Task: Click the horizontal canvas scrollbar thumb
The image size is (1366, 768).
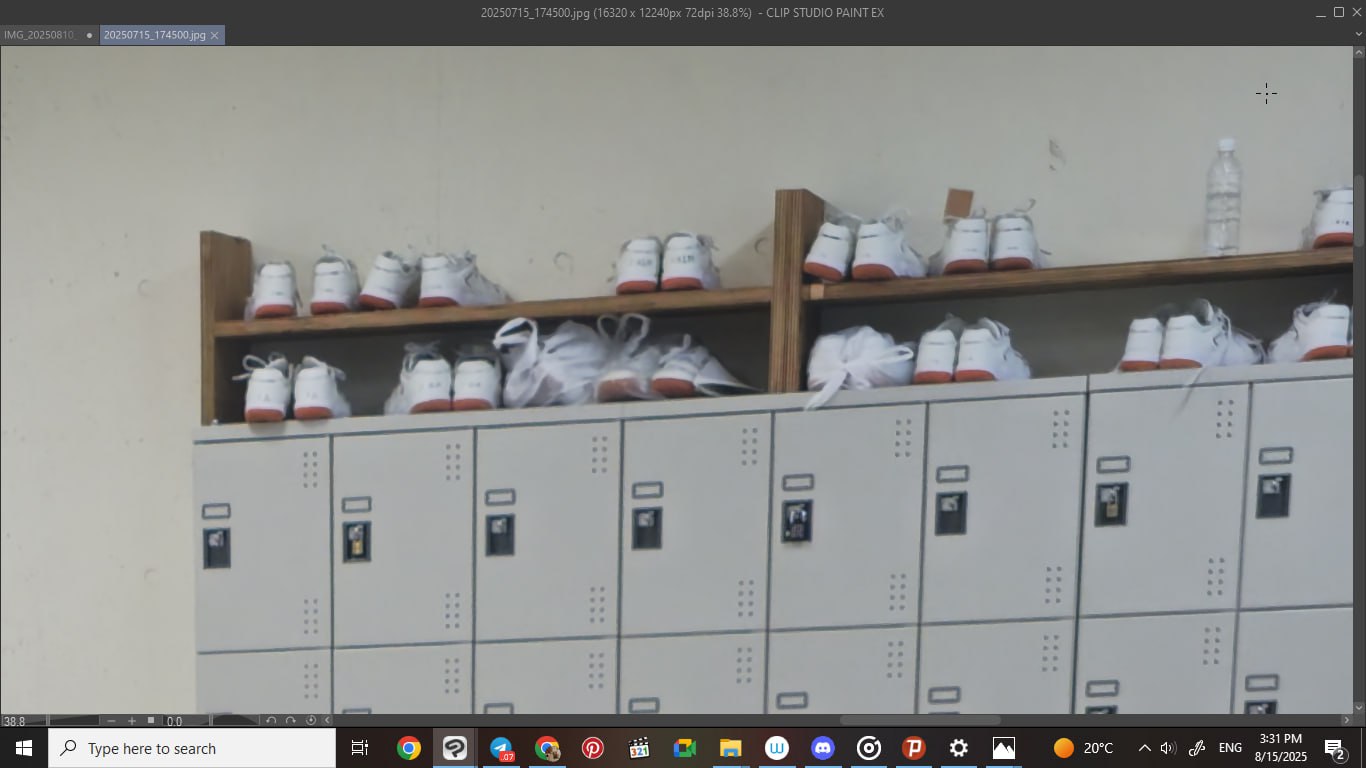Action: 920,720
